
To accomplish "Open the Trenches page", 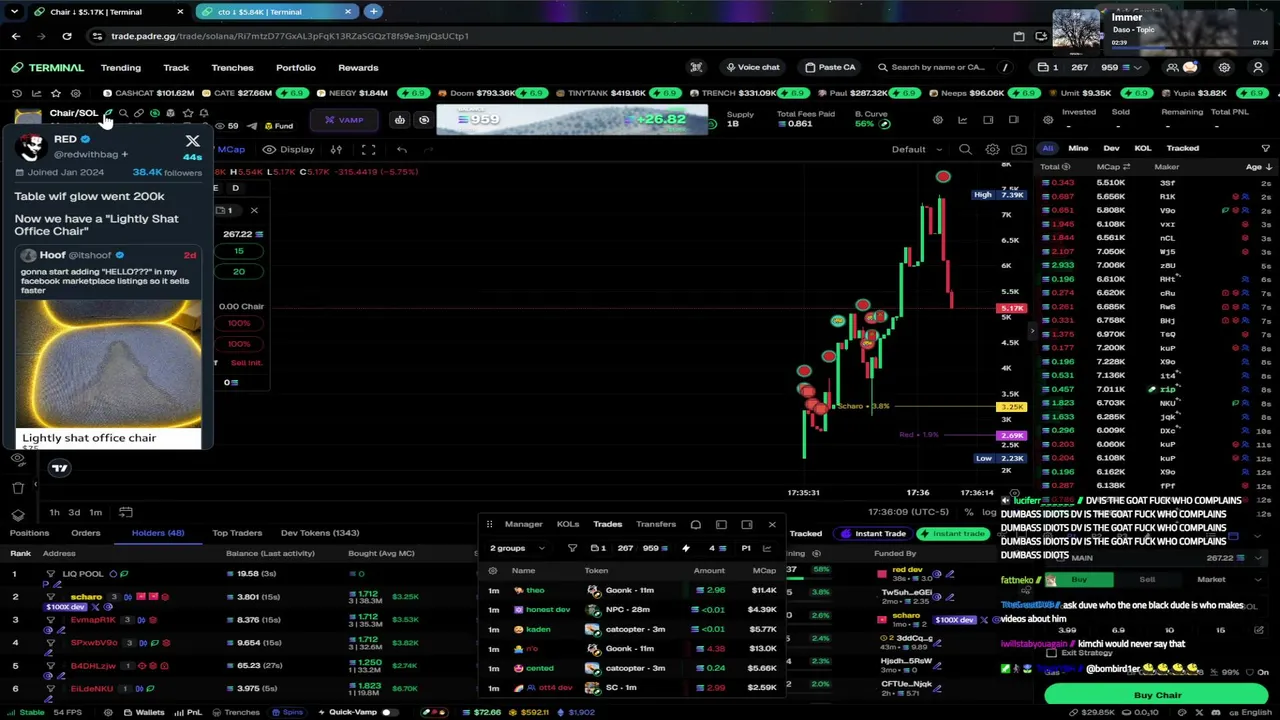I will (x=232, y=68).
